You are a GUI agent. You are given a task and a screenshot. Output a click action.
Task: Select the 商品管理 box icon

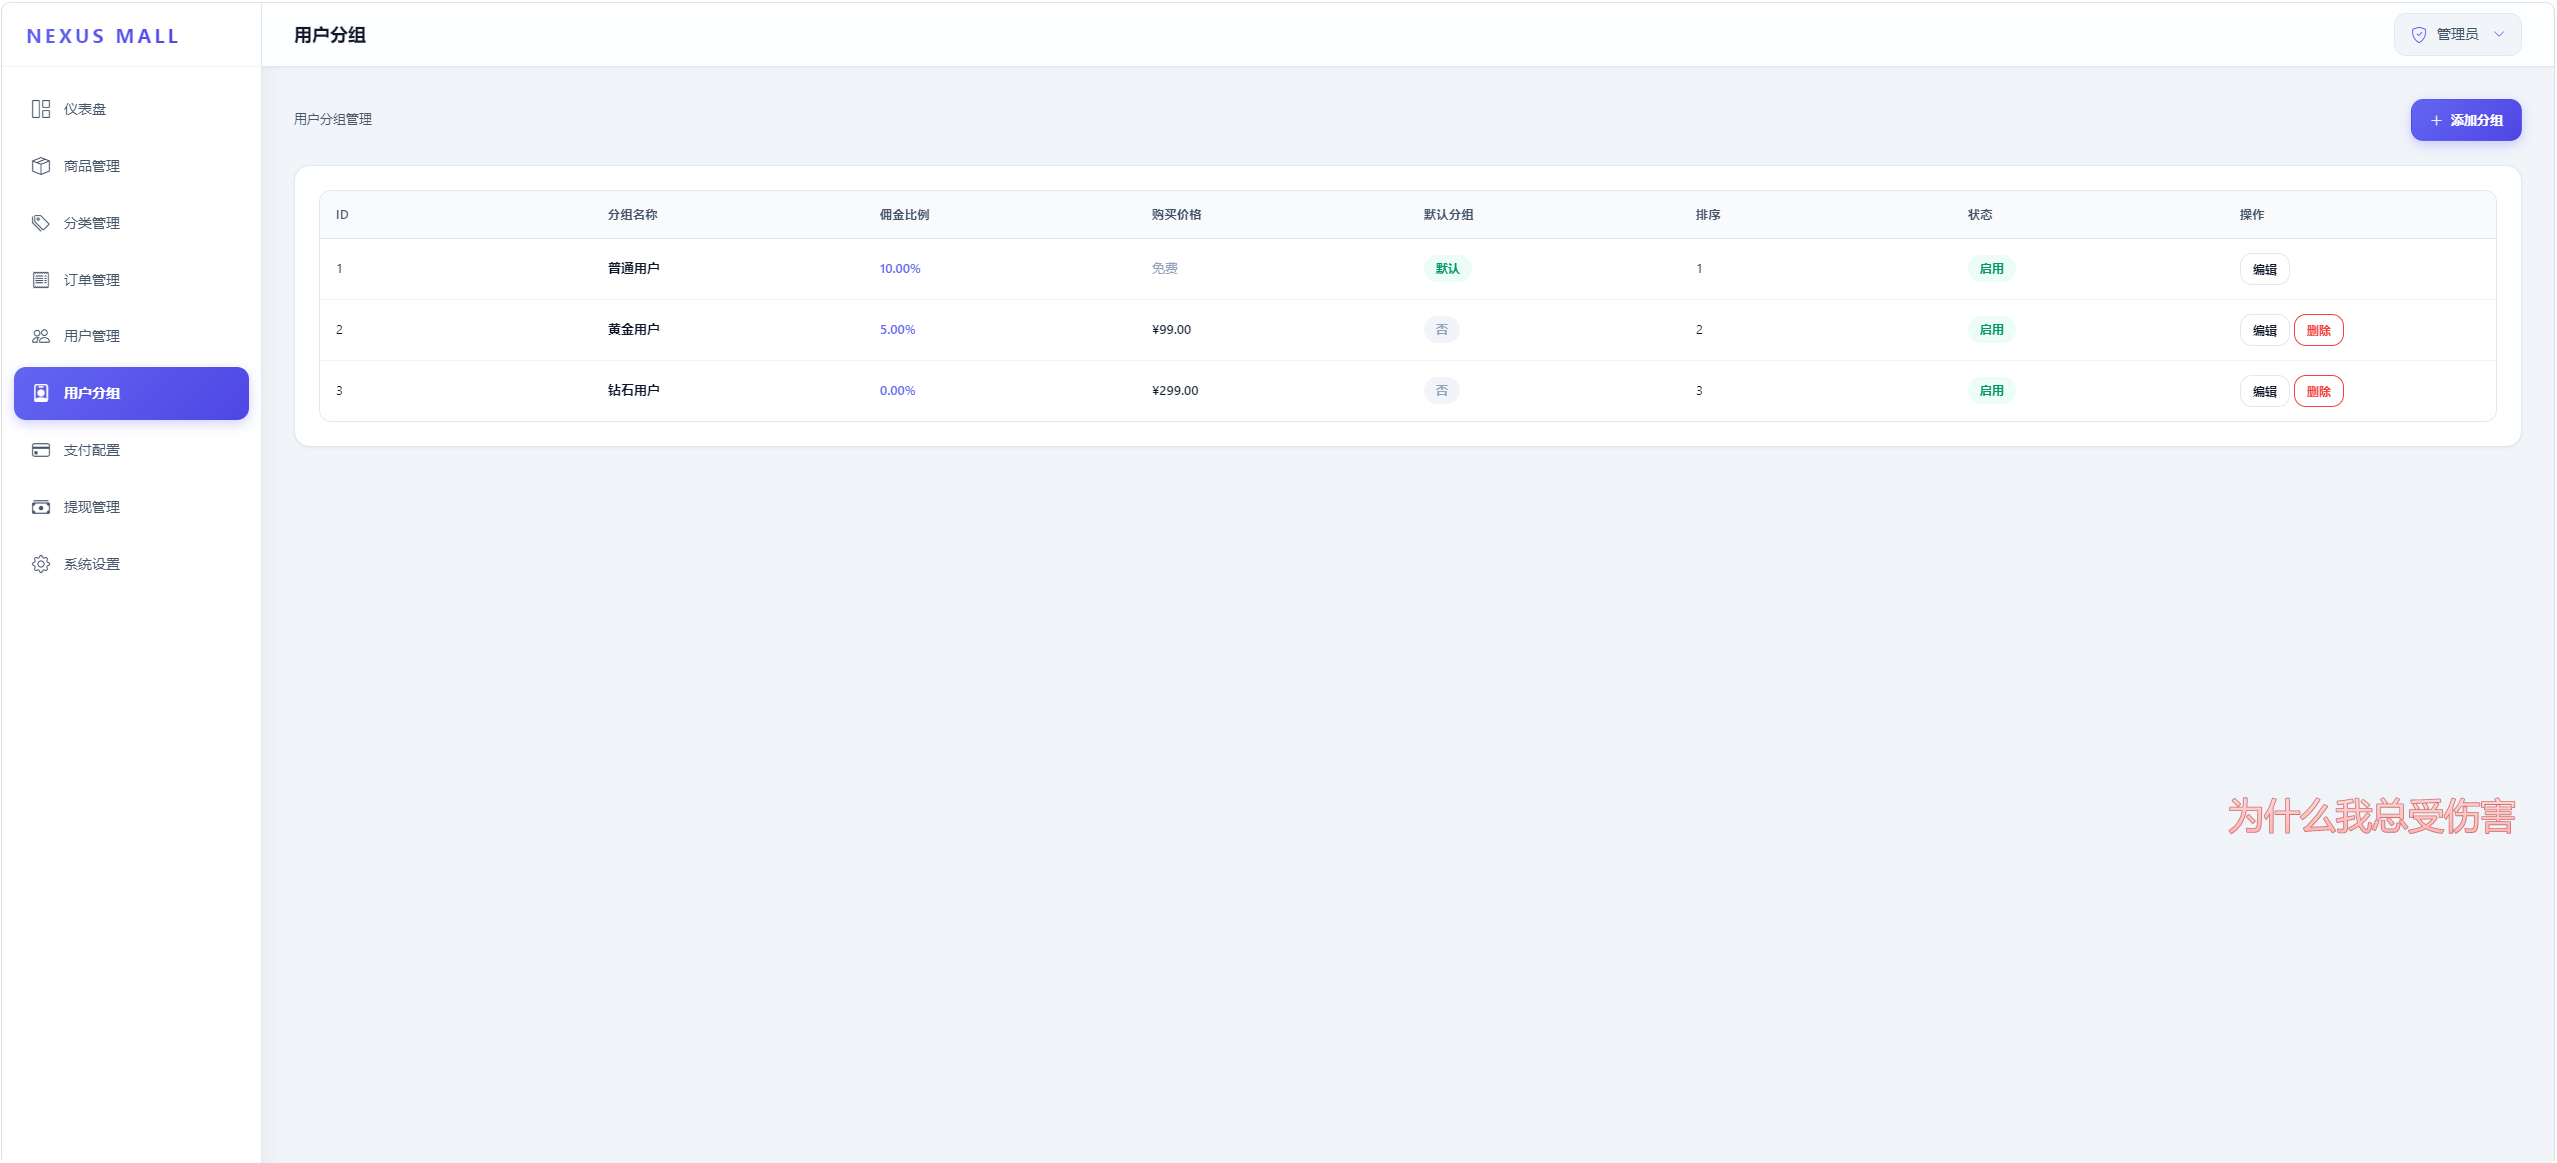(x=41, y=166)
